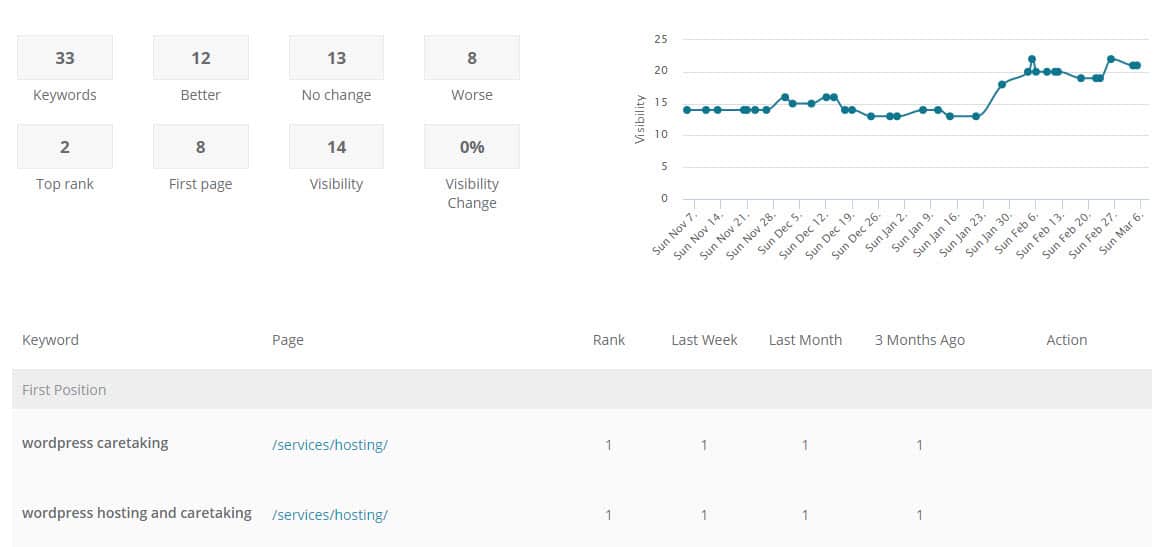Select the 12 Better stat box
This screenshot has height=547, width=1160.
click(x=200, y=58)
